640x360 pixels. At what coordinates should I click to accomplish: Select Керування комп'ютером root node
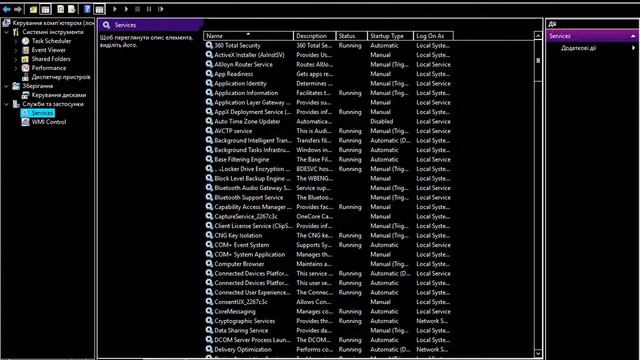click(53, 23)
